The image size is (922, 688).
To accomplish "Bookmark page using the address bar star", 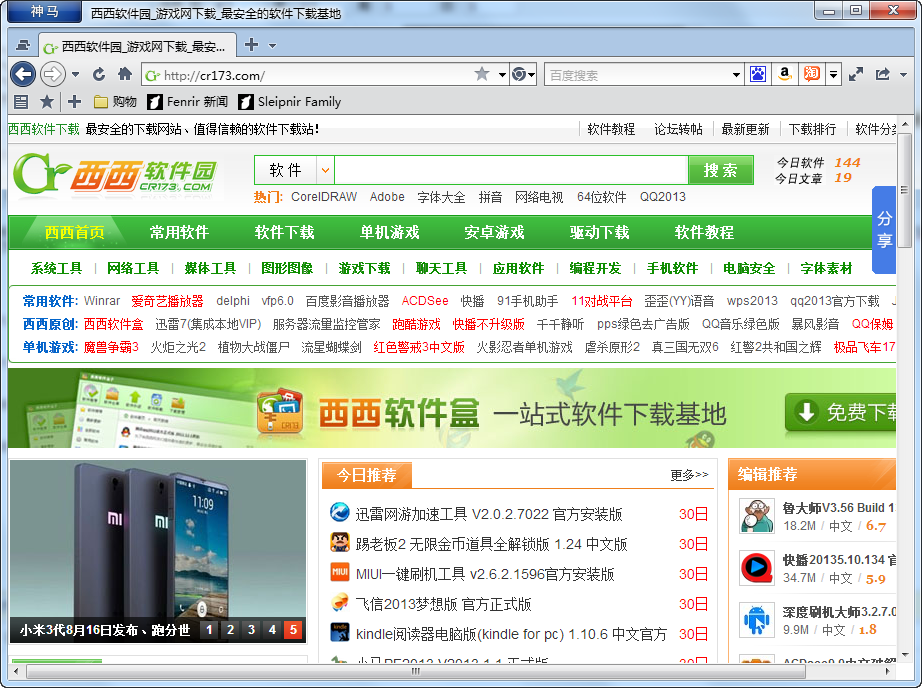I will click(x=482, y=74).
